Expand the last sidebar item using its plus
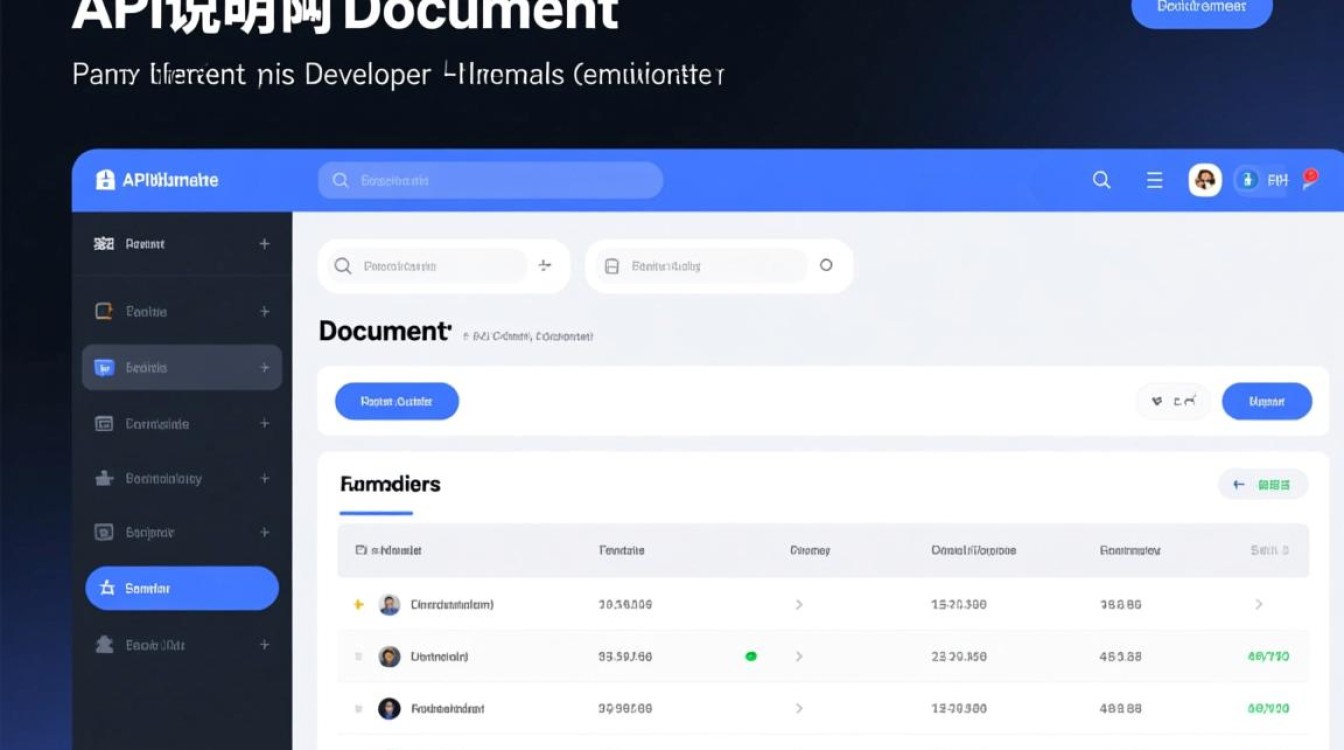Viewport: 1344px width, 750px height. coord(264,645)
